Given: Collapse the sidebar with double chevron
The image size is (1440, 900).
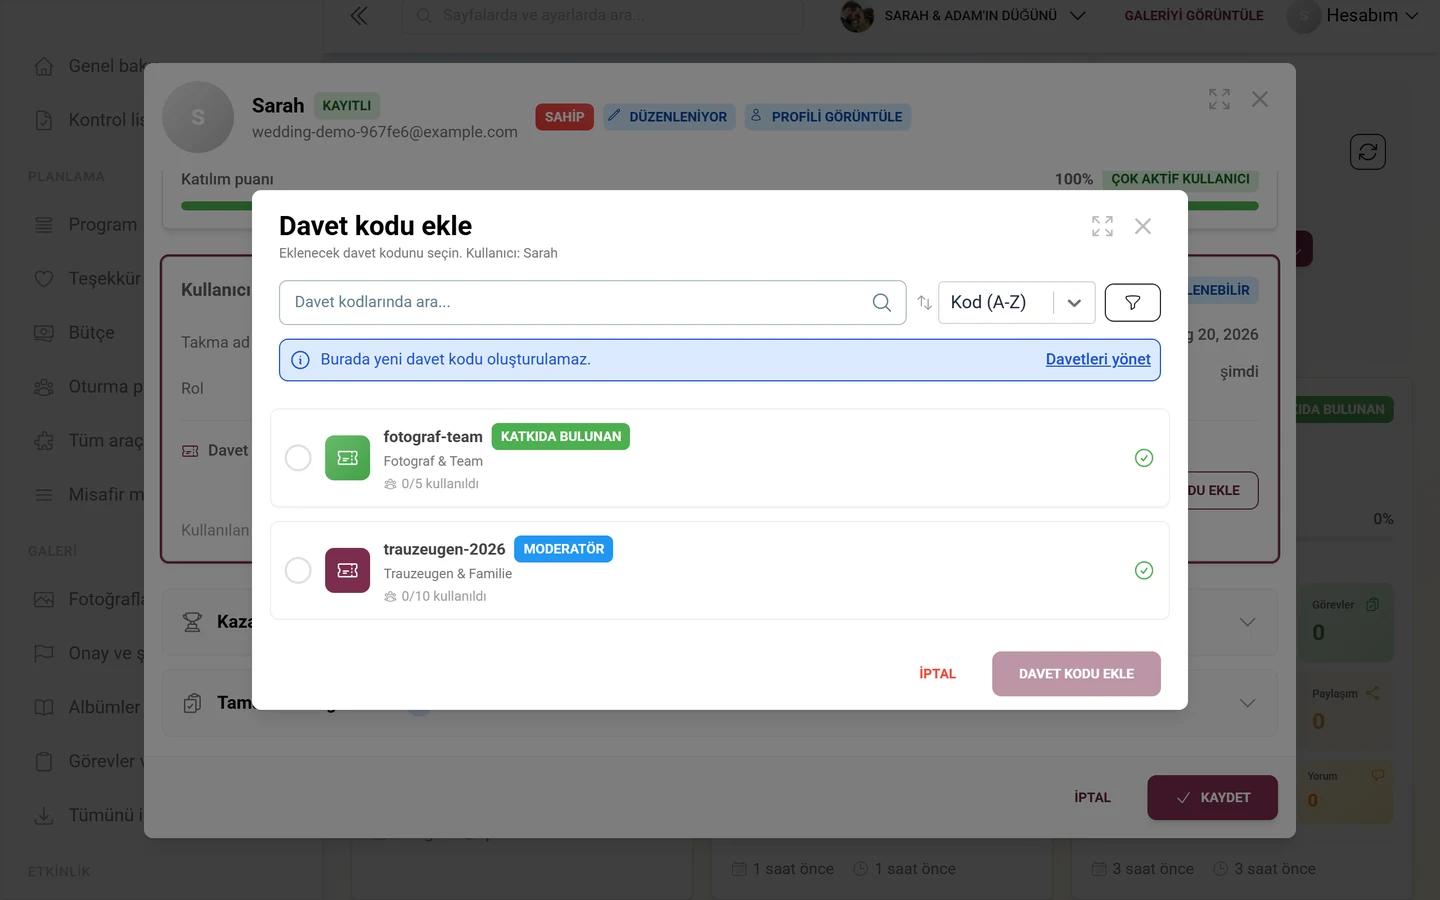Looking at the screenshot, I should tap(359, 16).
